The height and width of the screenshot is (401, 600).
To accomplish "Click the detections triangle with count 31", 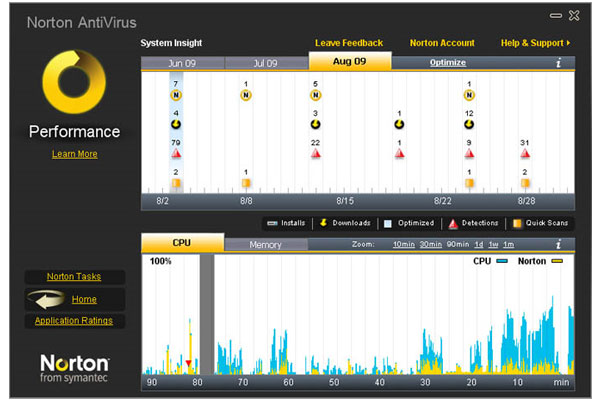I will (525, 154).
